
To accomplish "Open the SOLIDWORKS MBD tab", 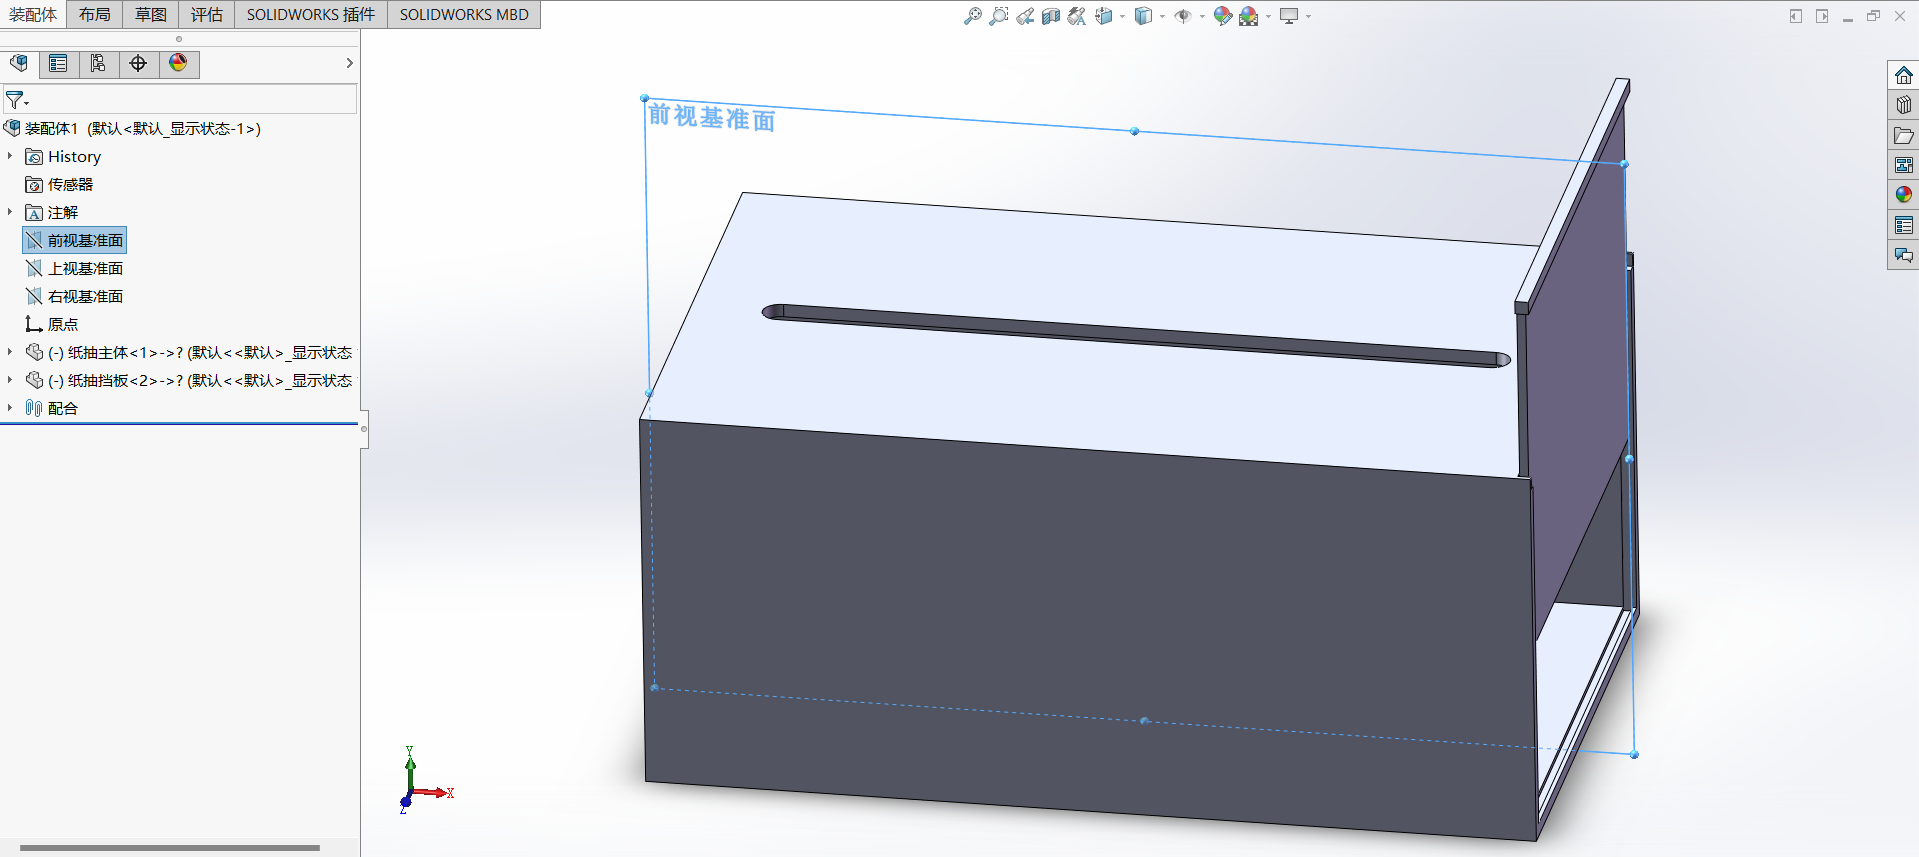I will point(464,14).
